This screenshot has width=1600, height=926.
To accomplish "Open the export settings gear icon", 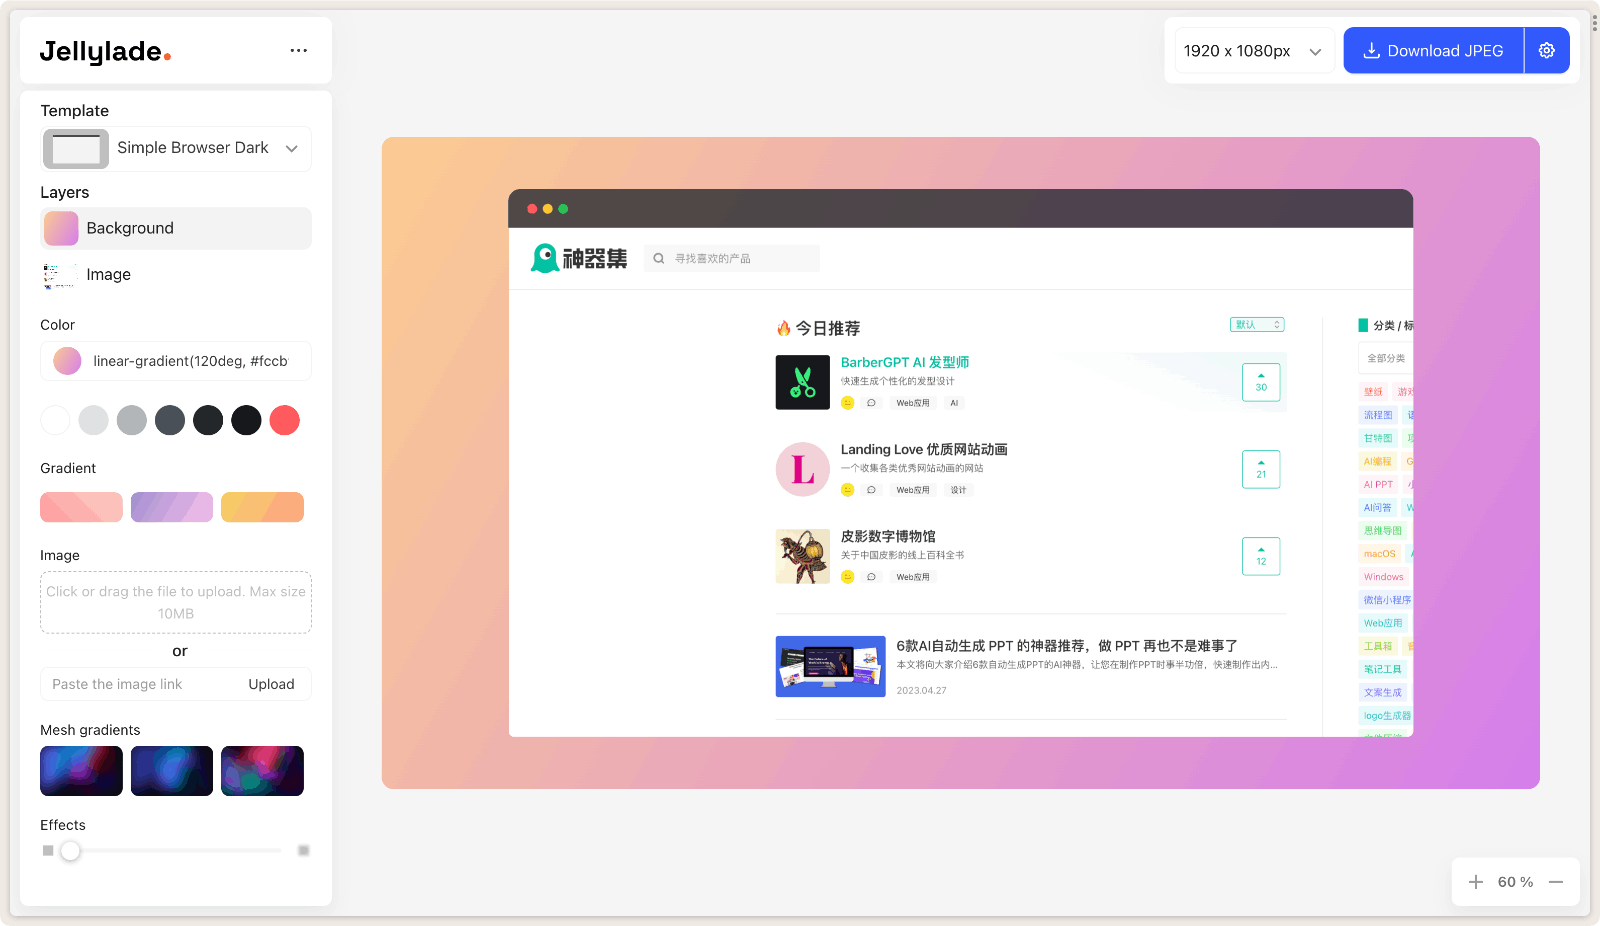I will click(x=1546, y=50).
